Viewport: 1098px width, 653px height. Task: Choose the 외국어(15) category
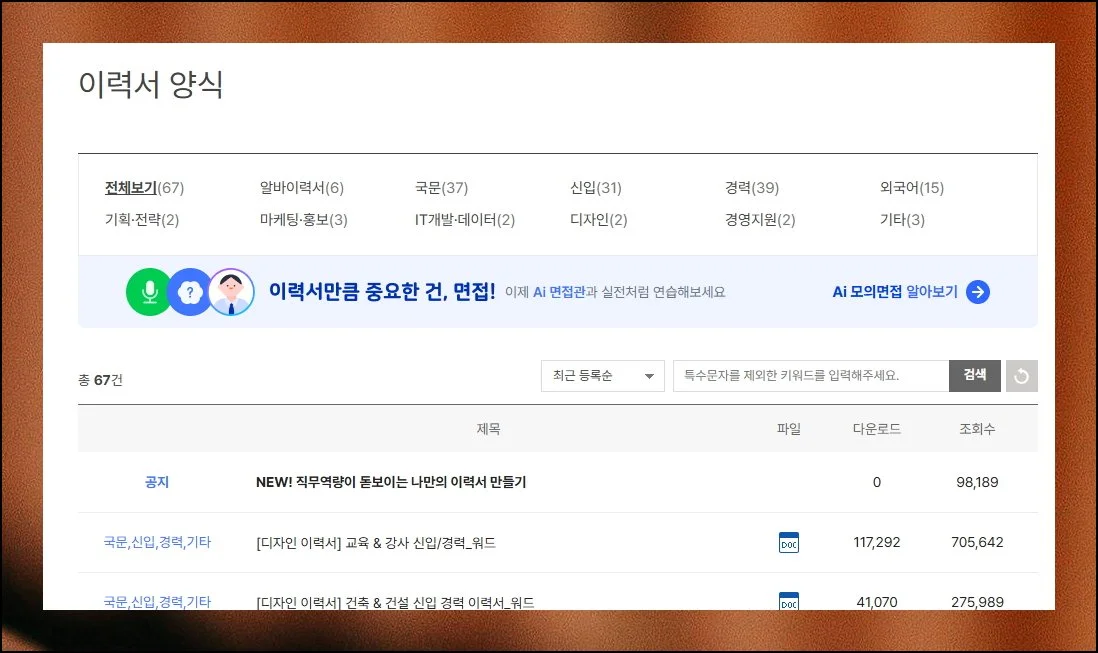[911, 188]
